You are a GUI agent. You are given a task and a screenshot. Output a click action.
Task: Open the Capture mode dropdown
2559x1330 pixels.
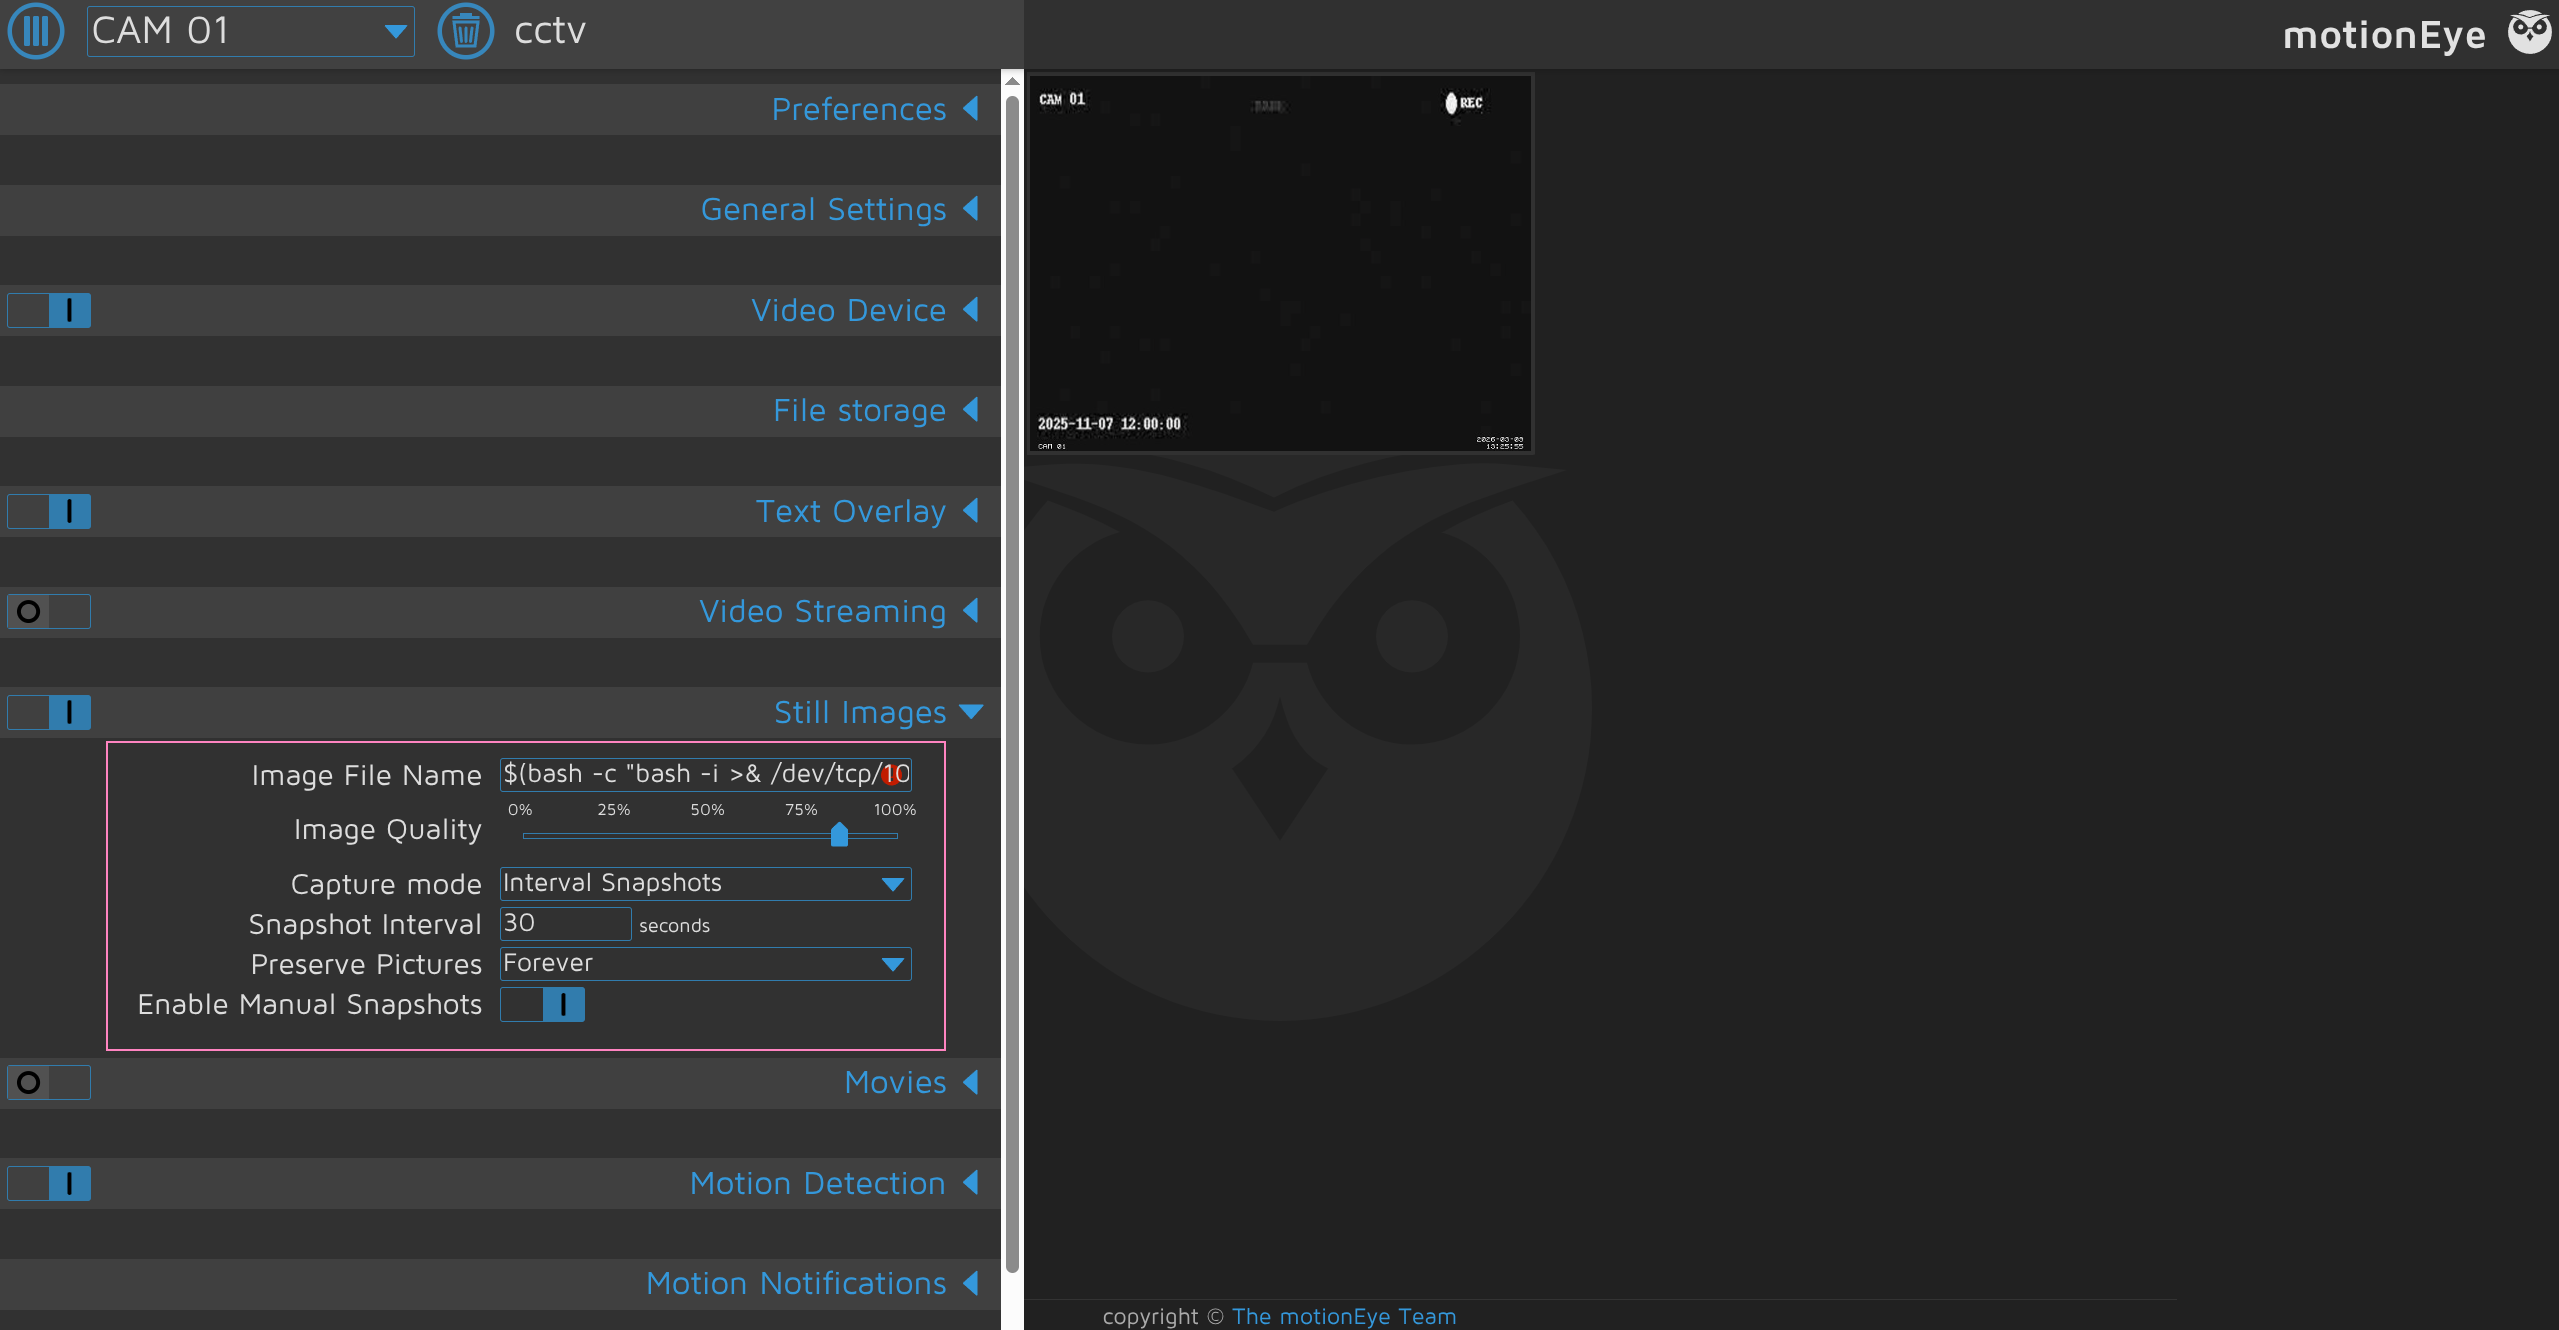click(x=705, y=883)
